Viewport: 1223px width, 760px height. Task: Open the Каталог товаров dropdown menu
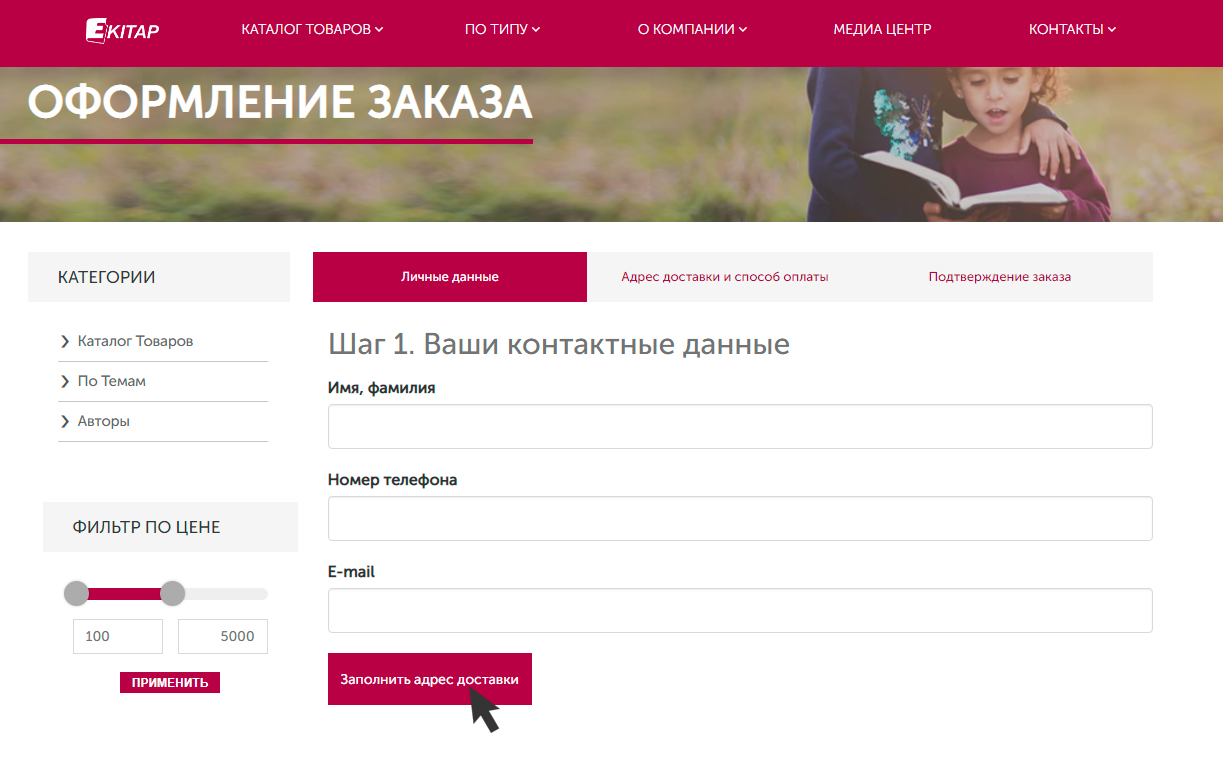(312, 30)
